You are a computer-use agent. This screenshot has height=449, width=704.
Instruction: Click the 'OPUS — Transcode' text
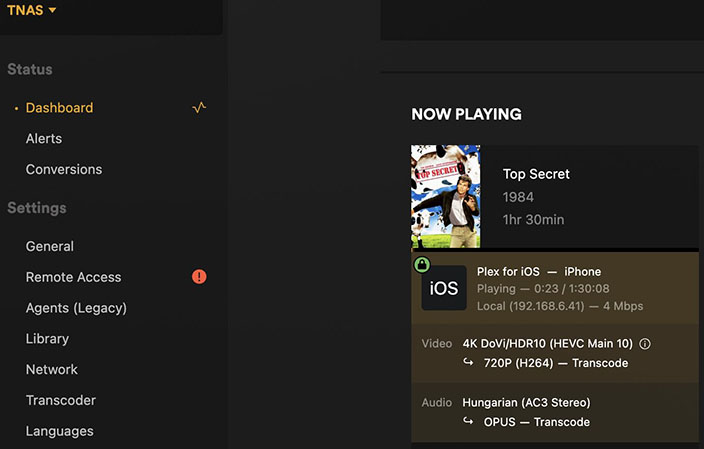coord(537,422)
